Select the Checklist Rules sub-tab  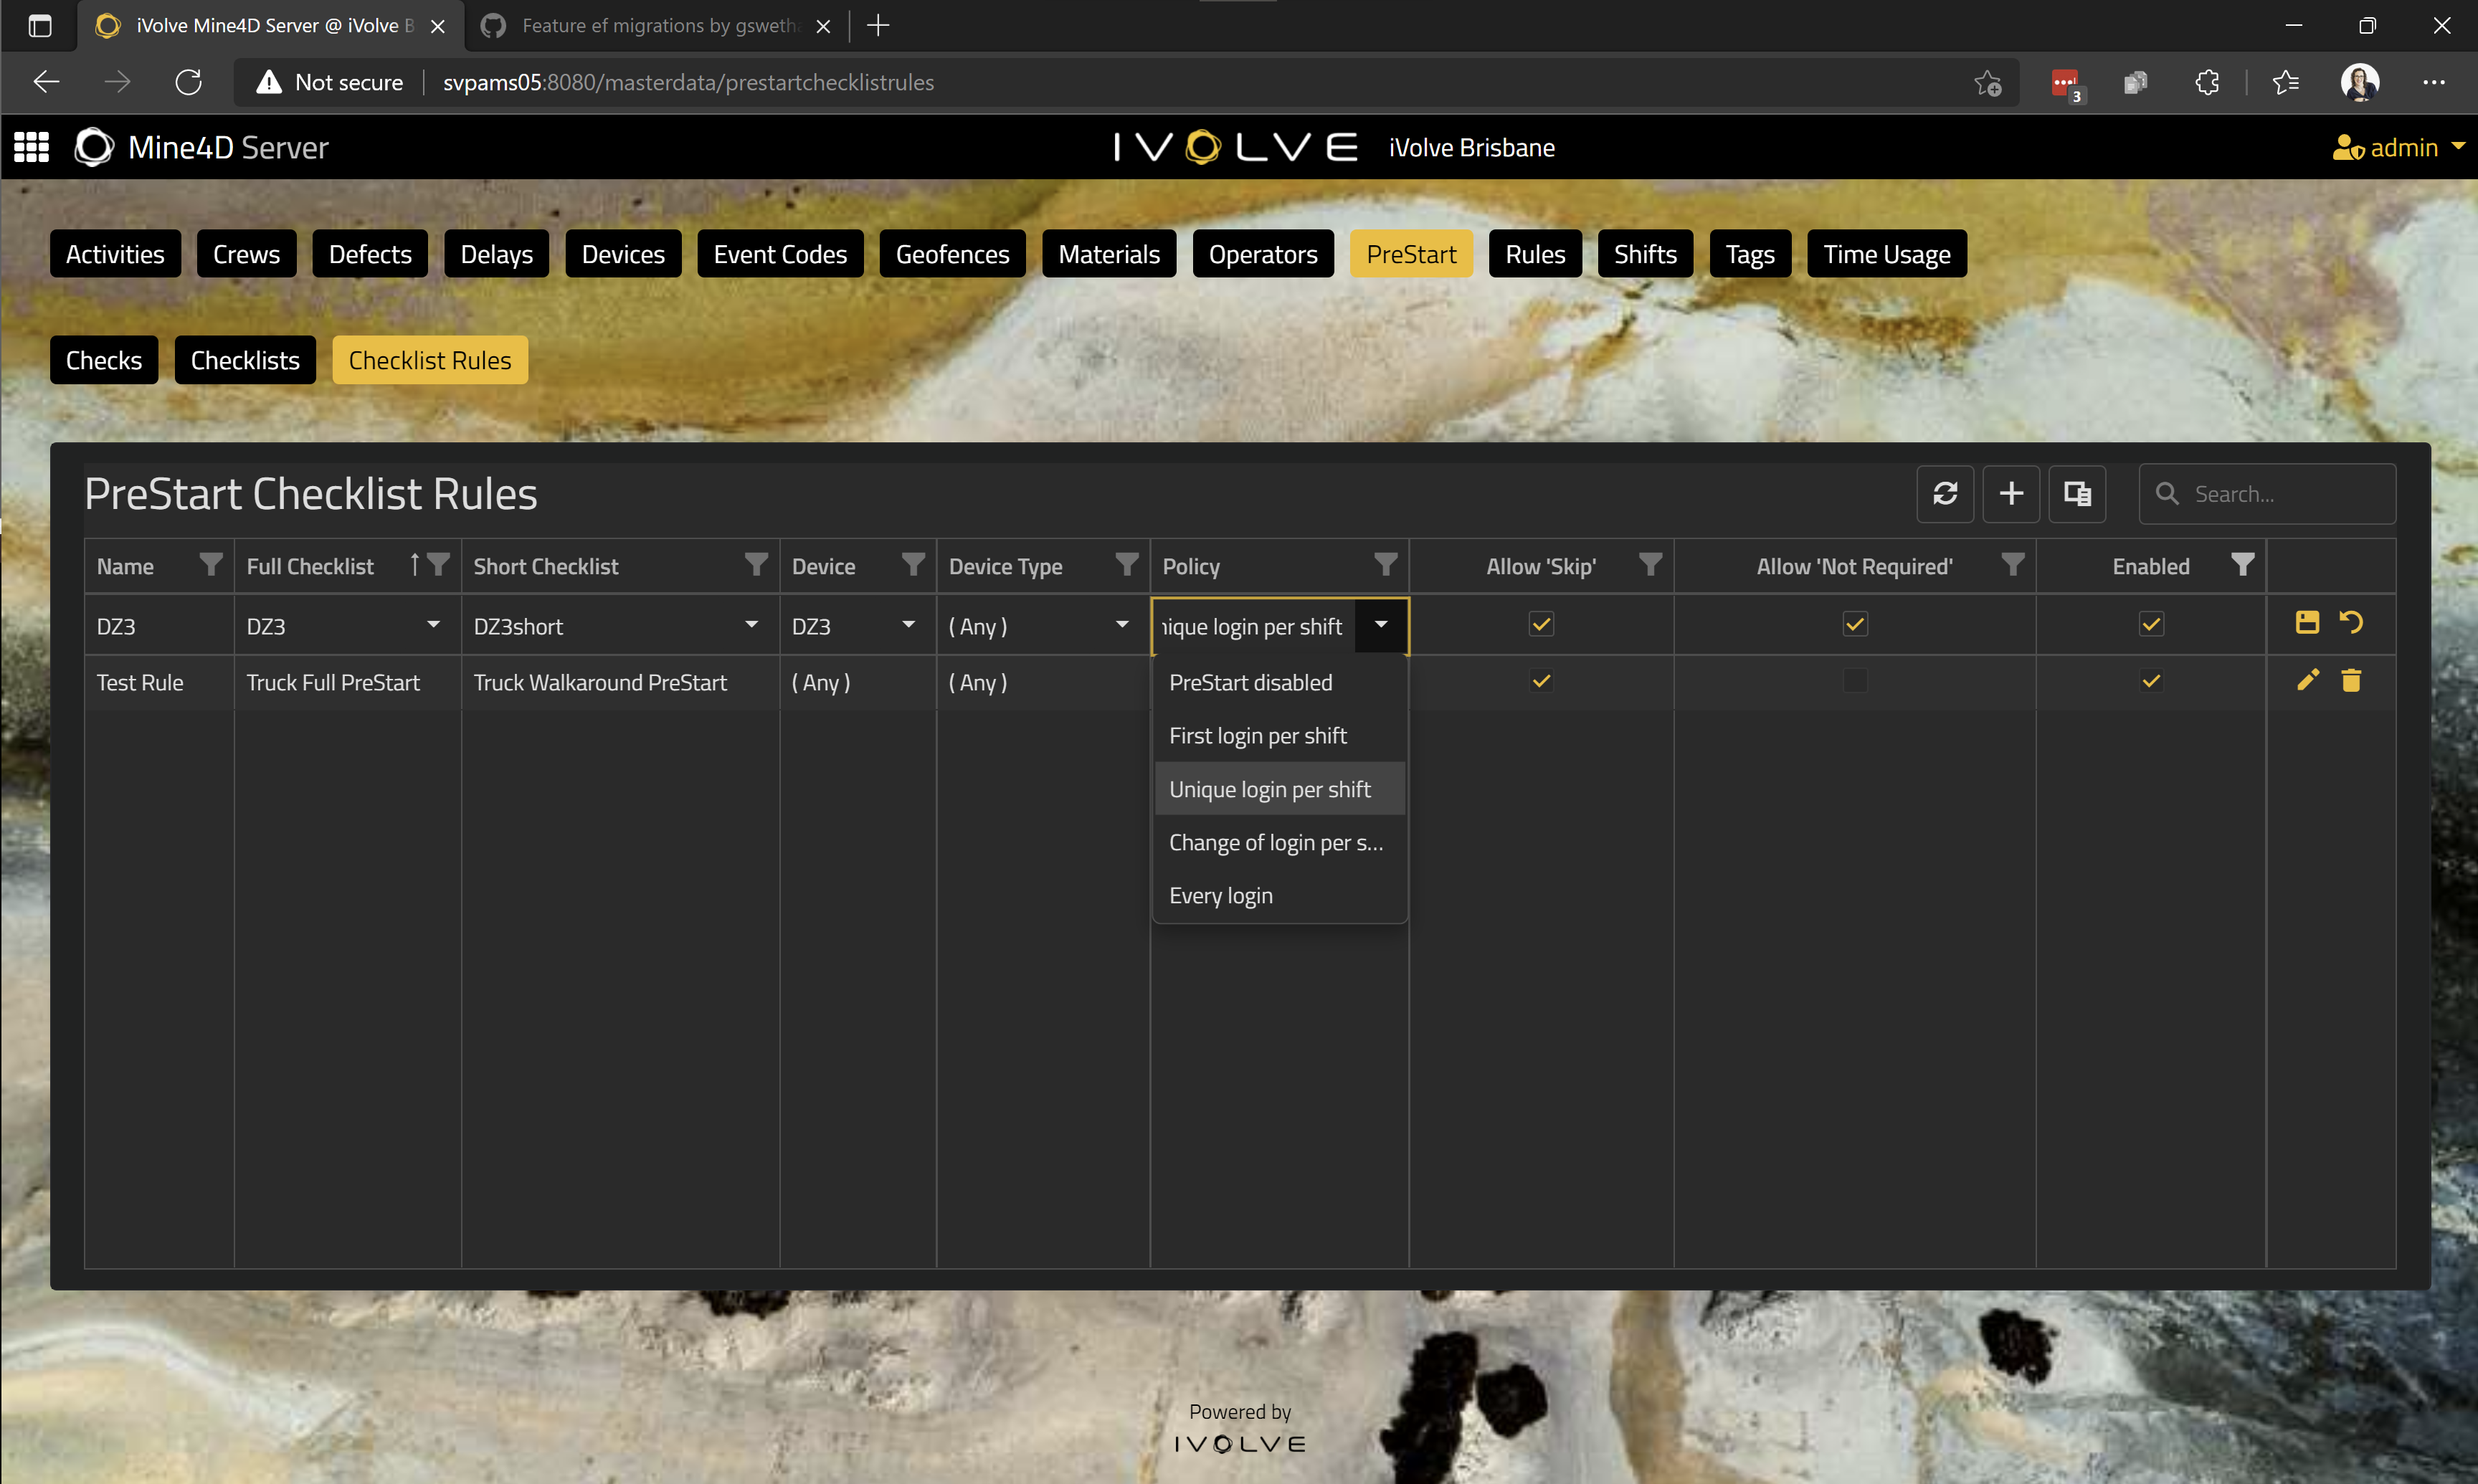(x=429, y=360)
